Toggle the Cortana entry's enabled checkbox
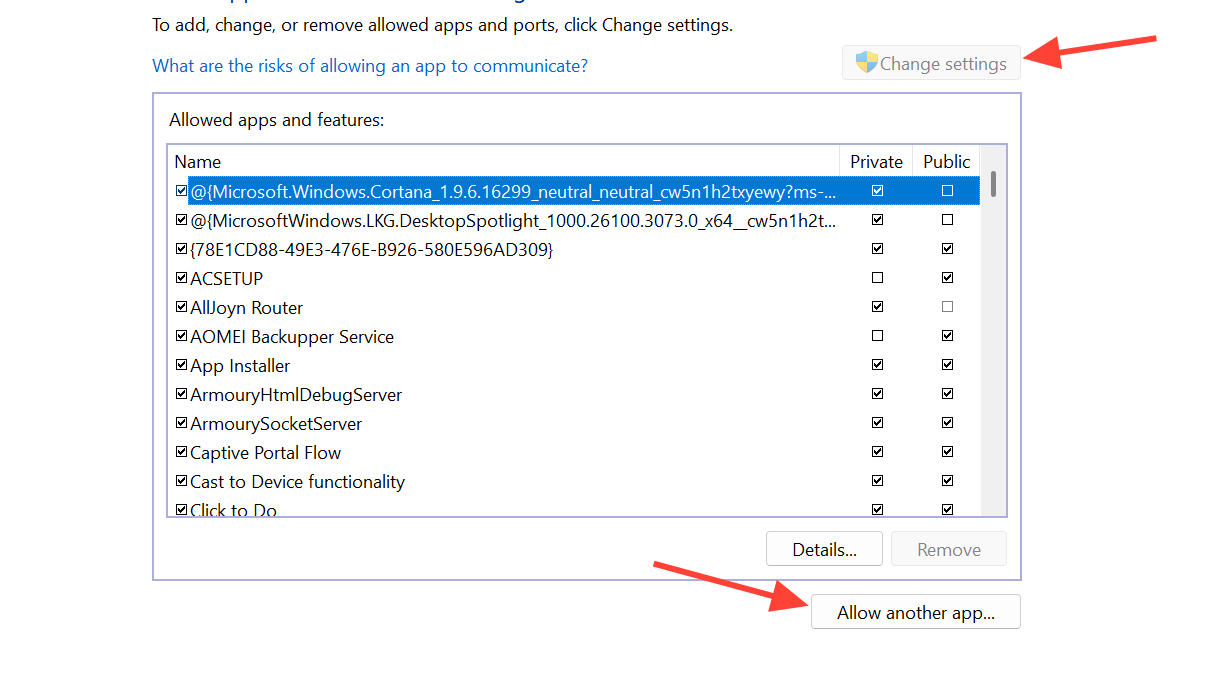 (x=181, y=190)
